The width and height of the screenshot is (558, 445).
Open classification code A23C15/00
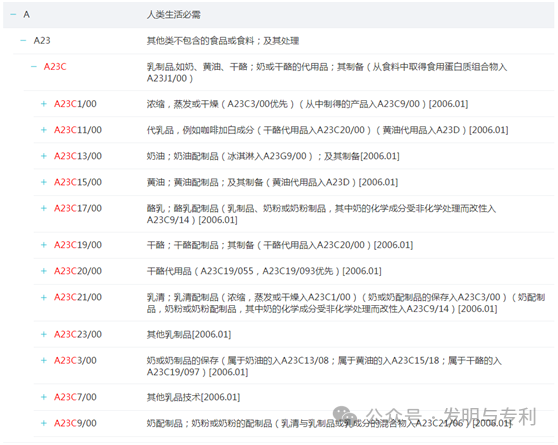pyautogui.click(x=78, y=182)
